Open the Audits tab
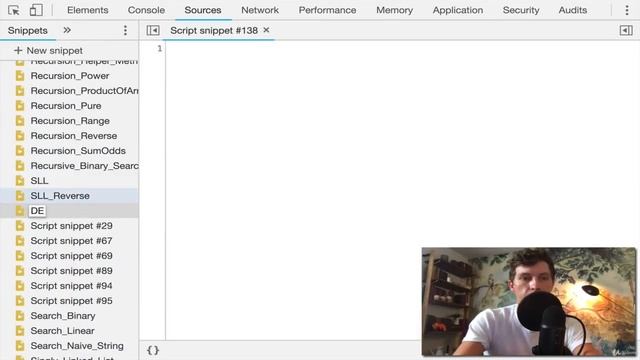Image resolution: width=640 pixels, height=360 pixels. coord(573,10)
